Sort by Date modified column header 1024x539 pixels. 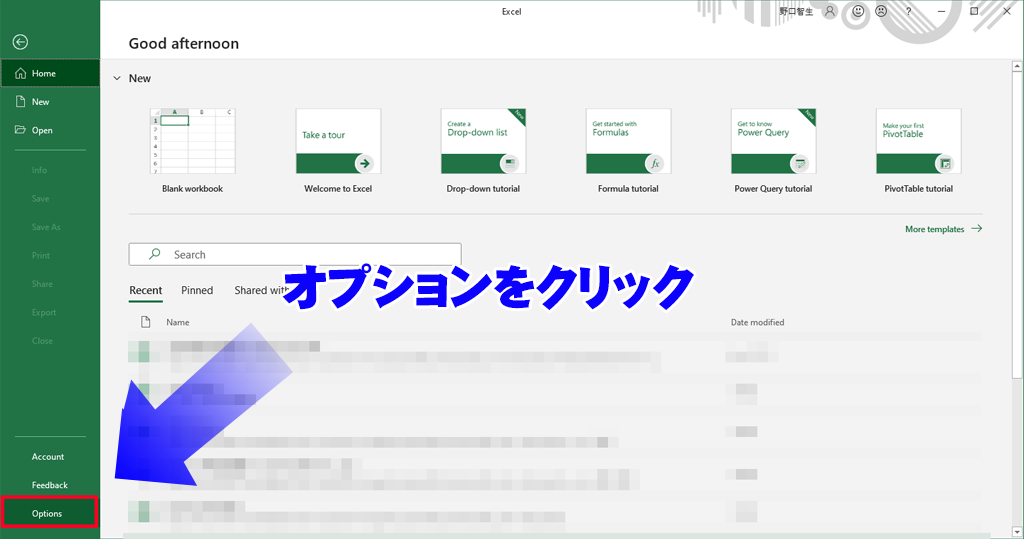(x=758, y=322)
